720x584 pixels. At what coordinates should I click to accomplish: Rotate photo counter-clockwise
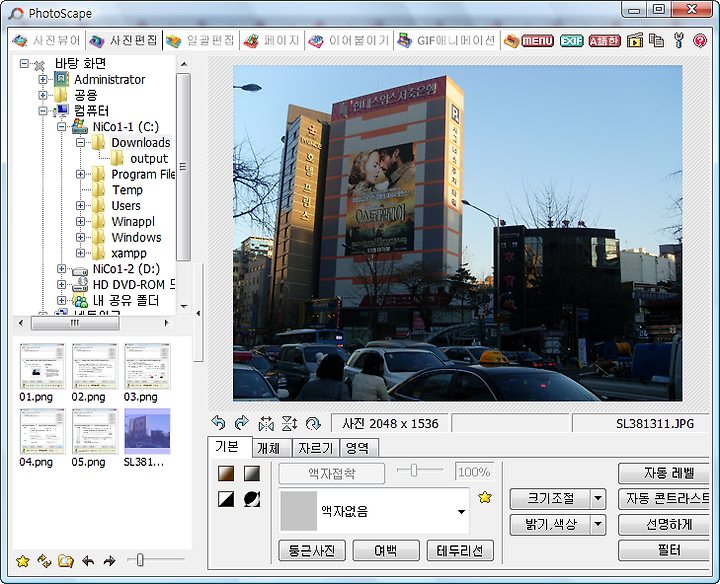click(219, 423)
